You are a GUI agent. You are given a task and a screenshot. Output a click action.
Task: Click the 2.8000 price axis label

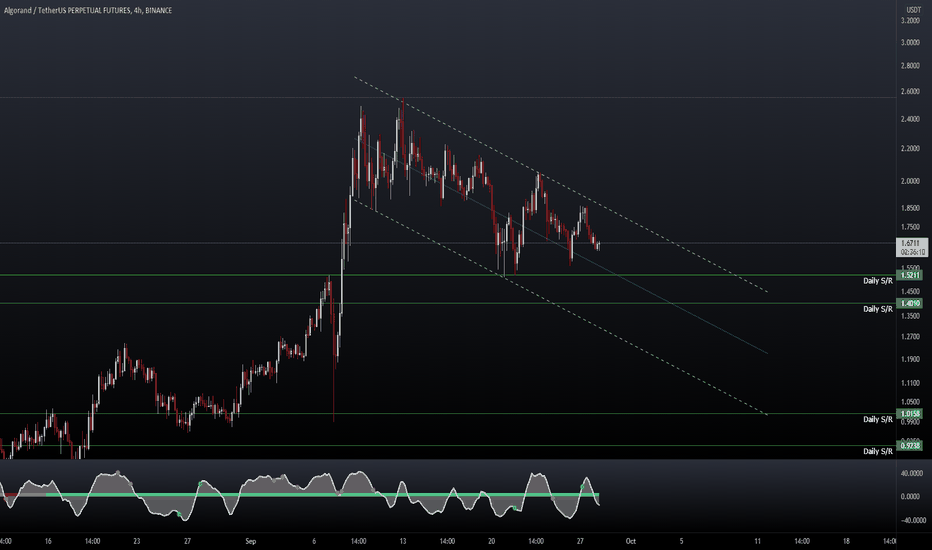[910, 66]
